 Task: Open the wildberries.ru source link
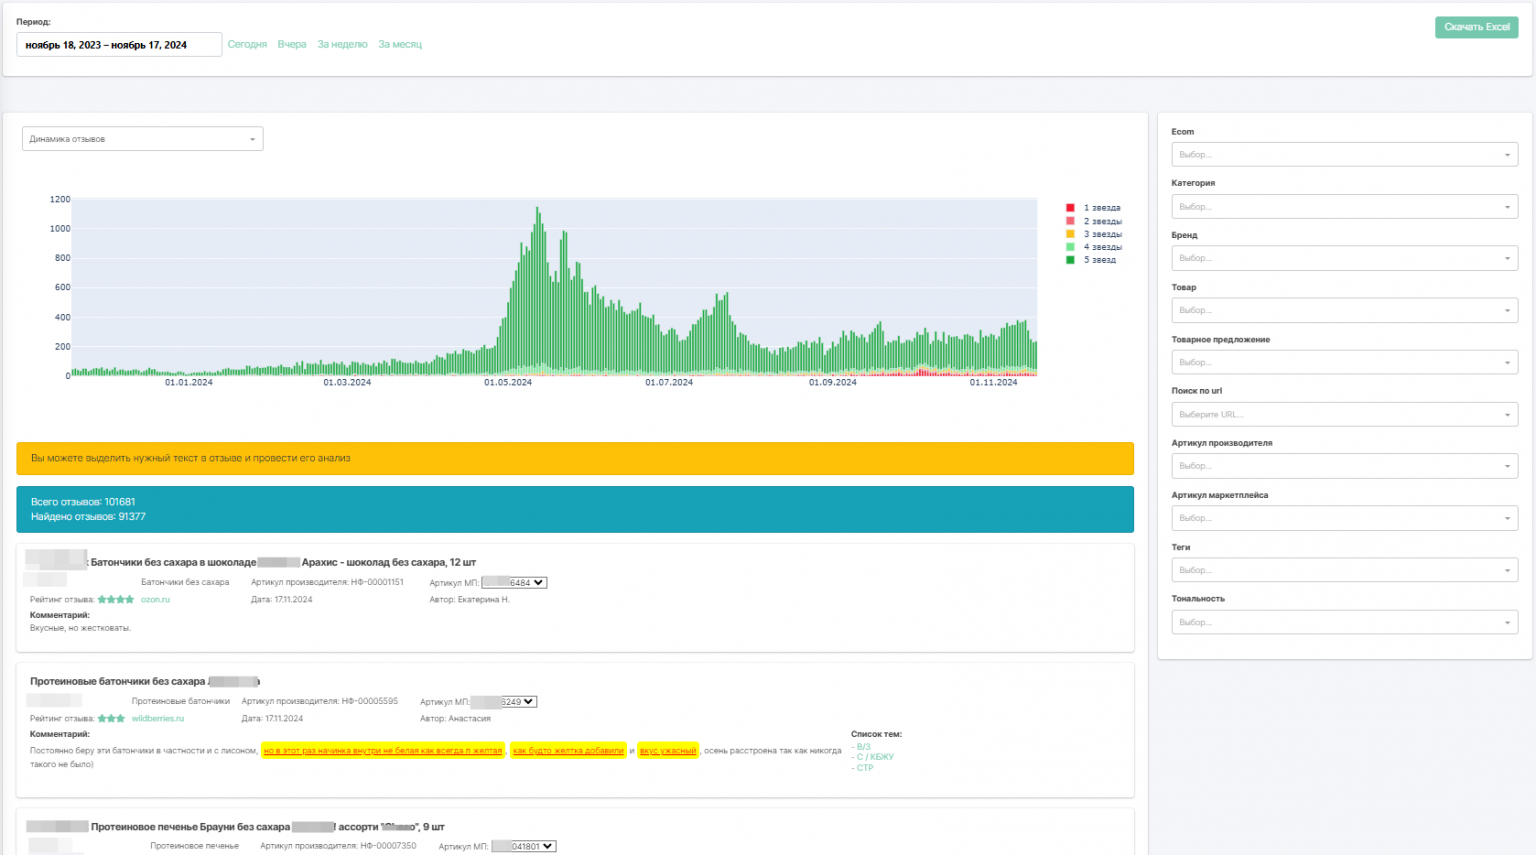tap(158, 719)
